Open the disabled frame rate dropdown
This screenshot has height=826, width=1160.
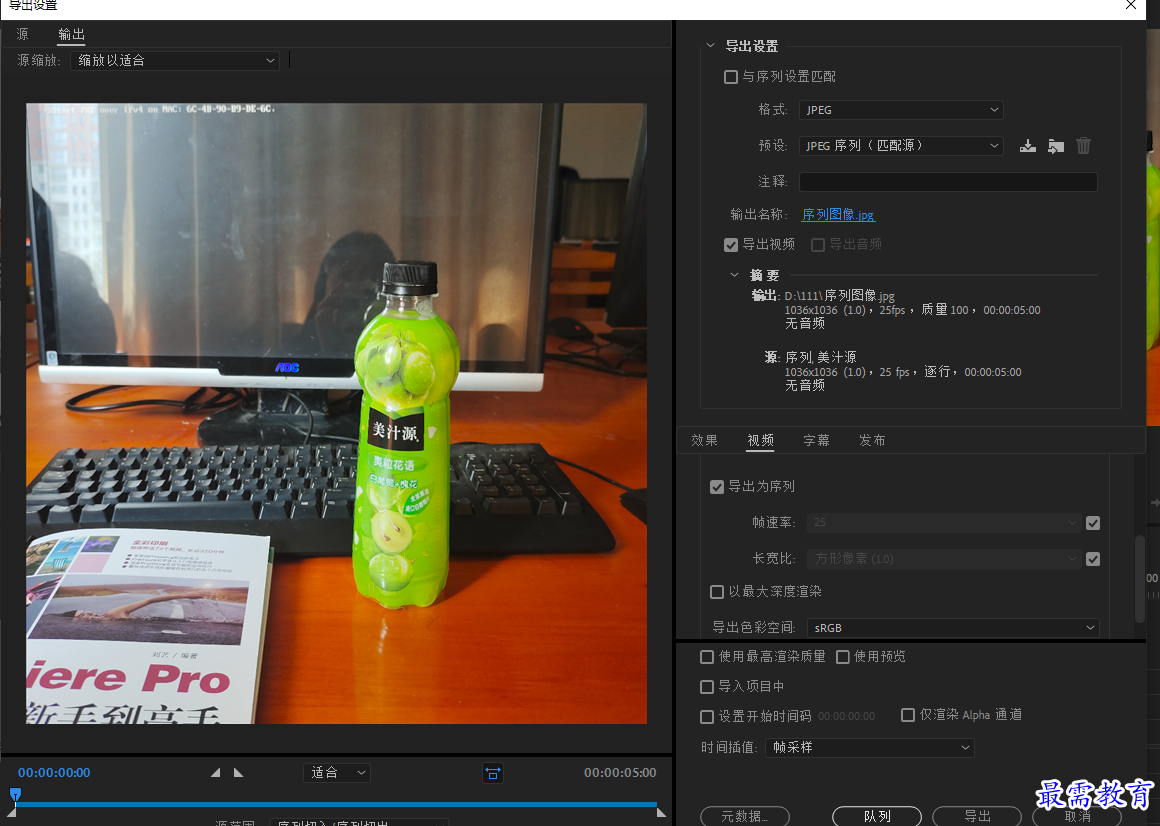pos(943,523)
